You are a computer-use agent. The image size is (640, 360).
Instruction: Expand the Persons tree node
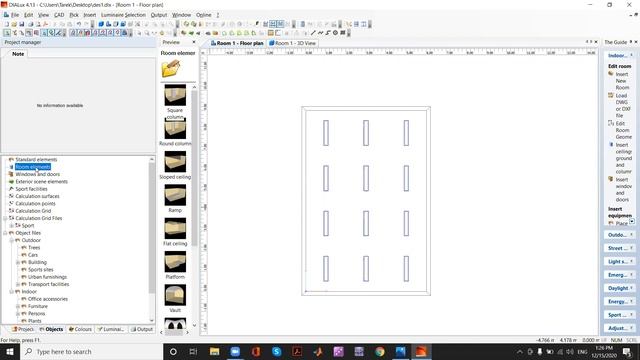[18, 313]
